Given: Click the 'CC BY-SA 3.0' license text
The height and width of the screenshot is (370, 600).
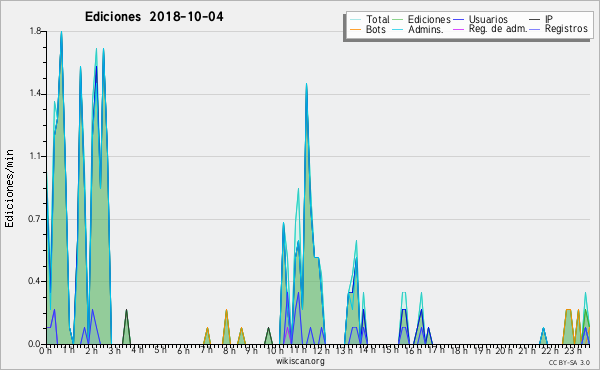Looking at the screenshot, I should (569, 362).
